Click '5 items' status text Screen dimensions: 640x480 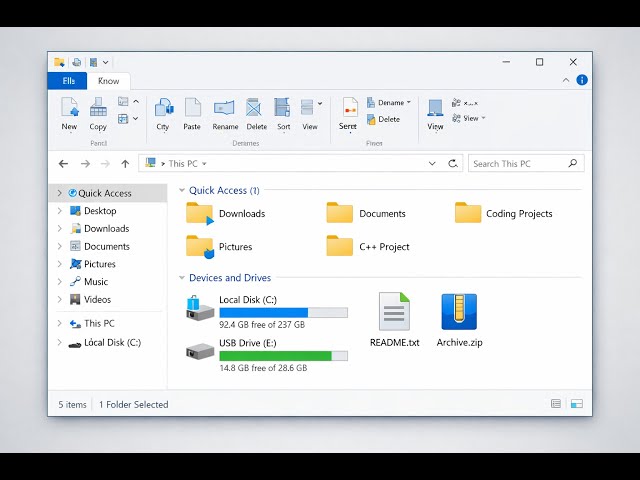click(x=72, y=404)
